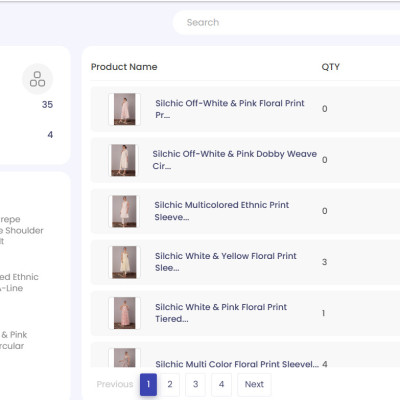Select Silchic Multicolored Ethnic Print Sleeve name
This screenshot has height=400, width=400.
click(x=222, y=211)
